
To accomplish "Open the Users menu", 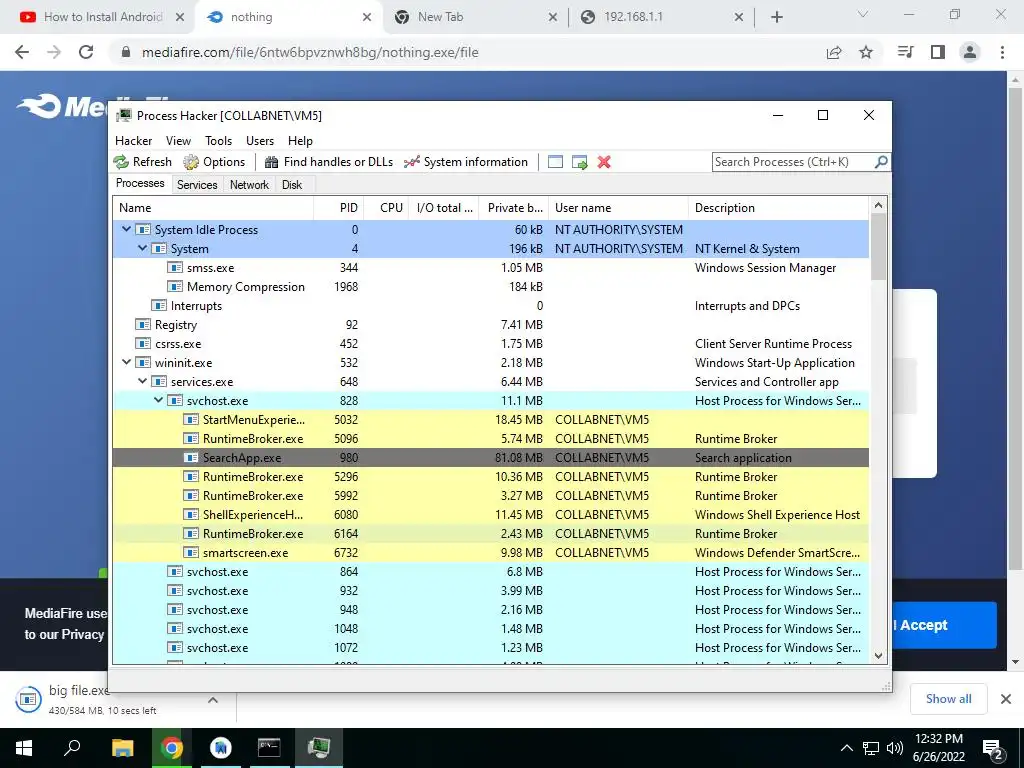I will tap(260, 140).
